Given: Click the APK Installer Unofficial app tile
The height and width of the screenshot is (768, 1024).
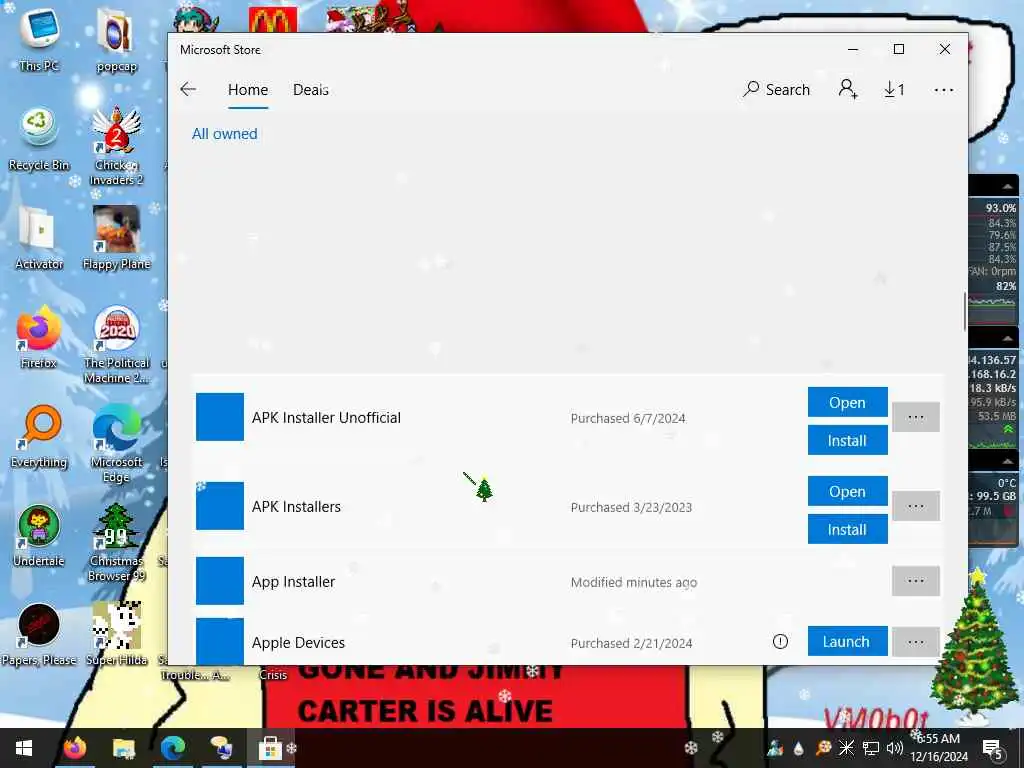Looking at the screenshot, I should (x=220, y=417).
